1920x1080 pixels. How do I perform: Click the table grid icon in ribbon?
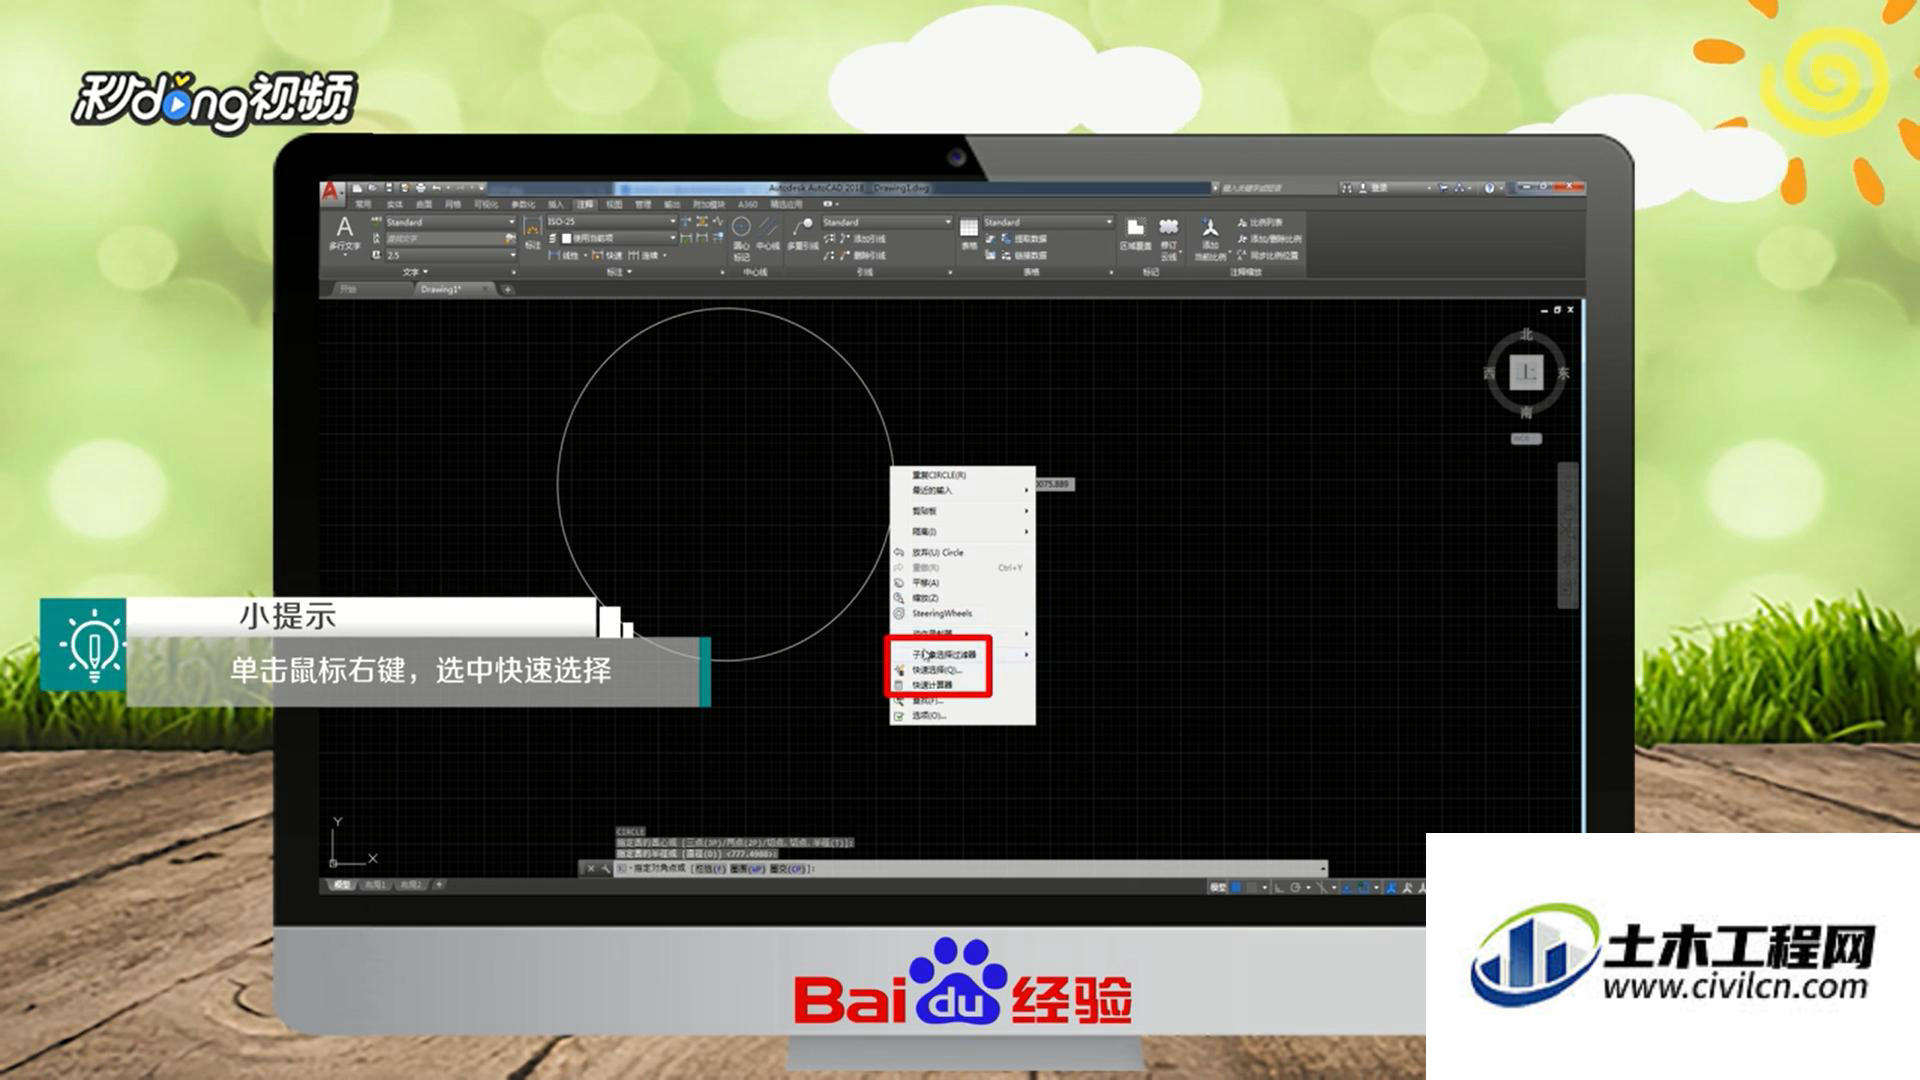click(x=969, y=228)
